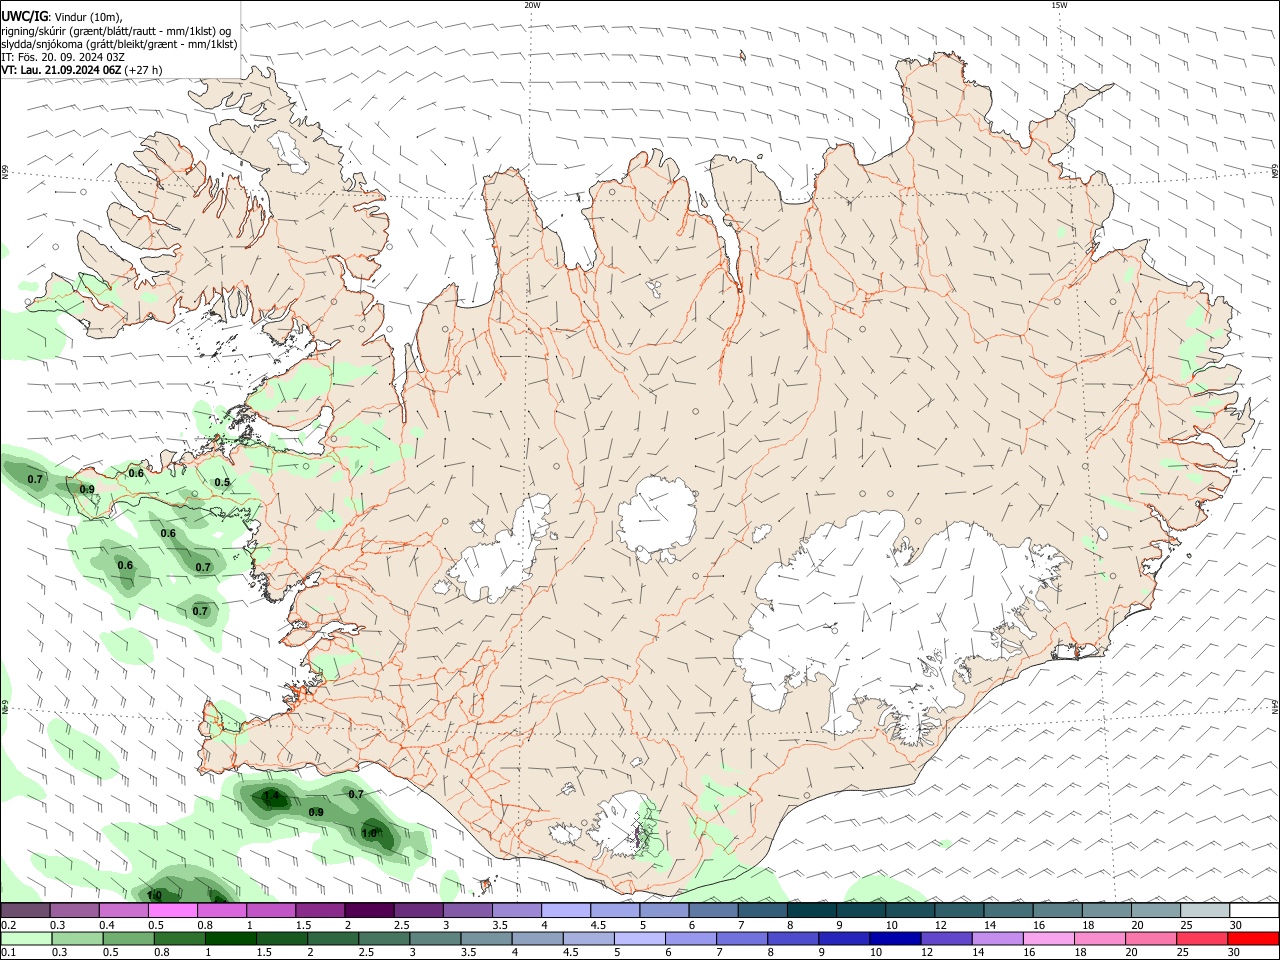Click the '10' label in the upper legend row
This screenshot has width=1280, height=960.
(891, 925)
